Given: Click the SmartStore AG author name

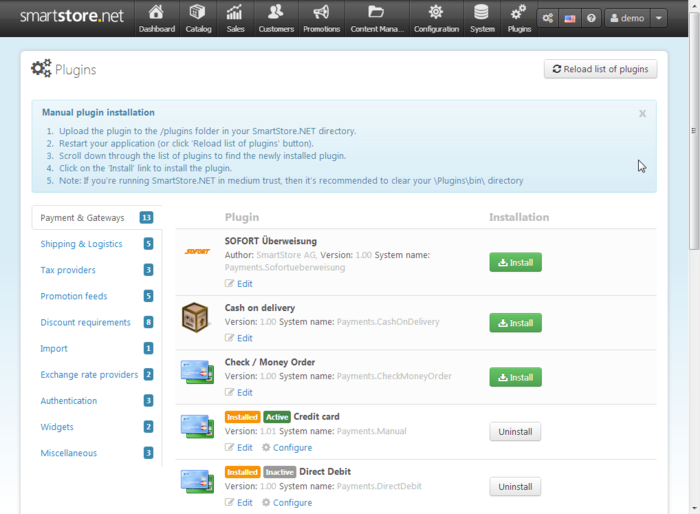Looking at the screenshot, I should coord(287,255).
